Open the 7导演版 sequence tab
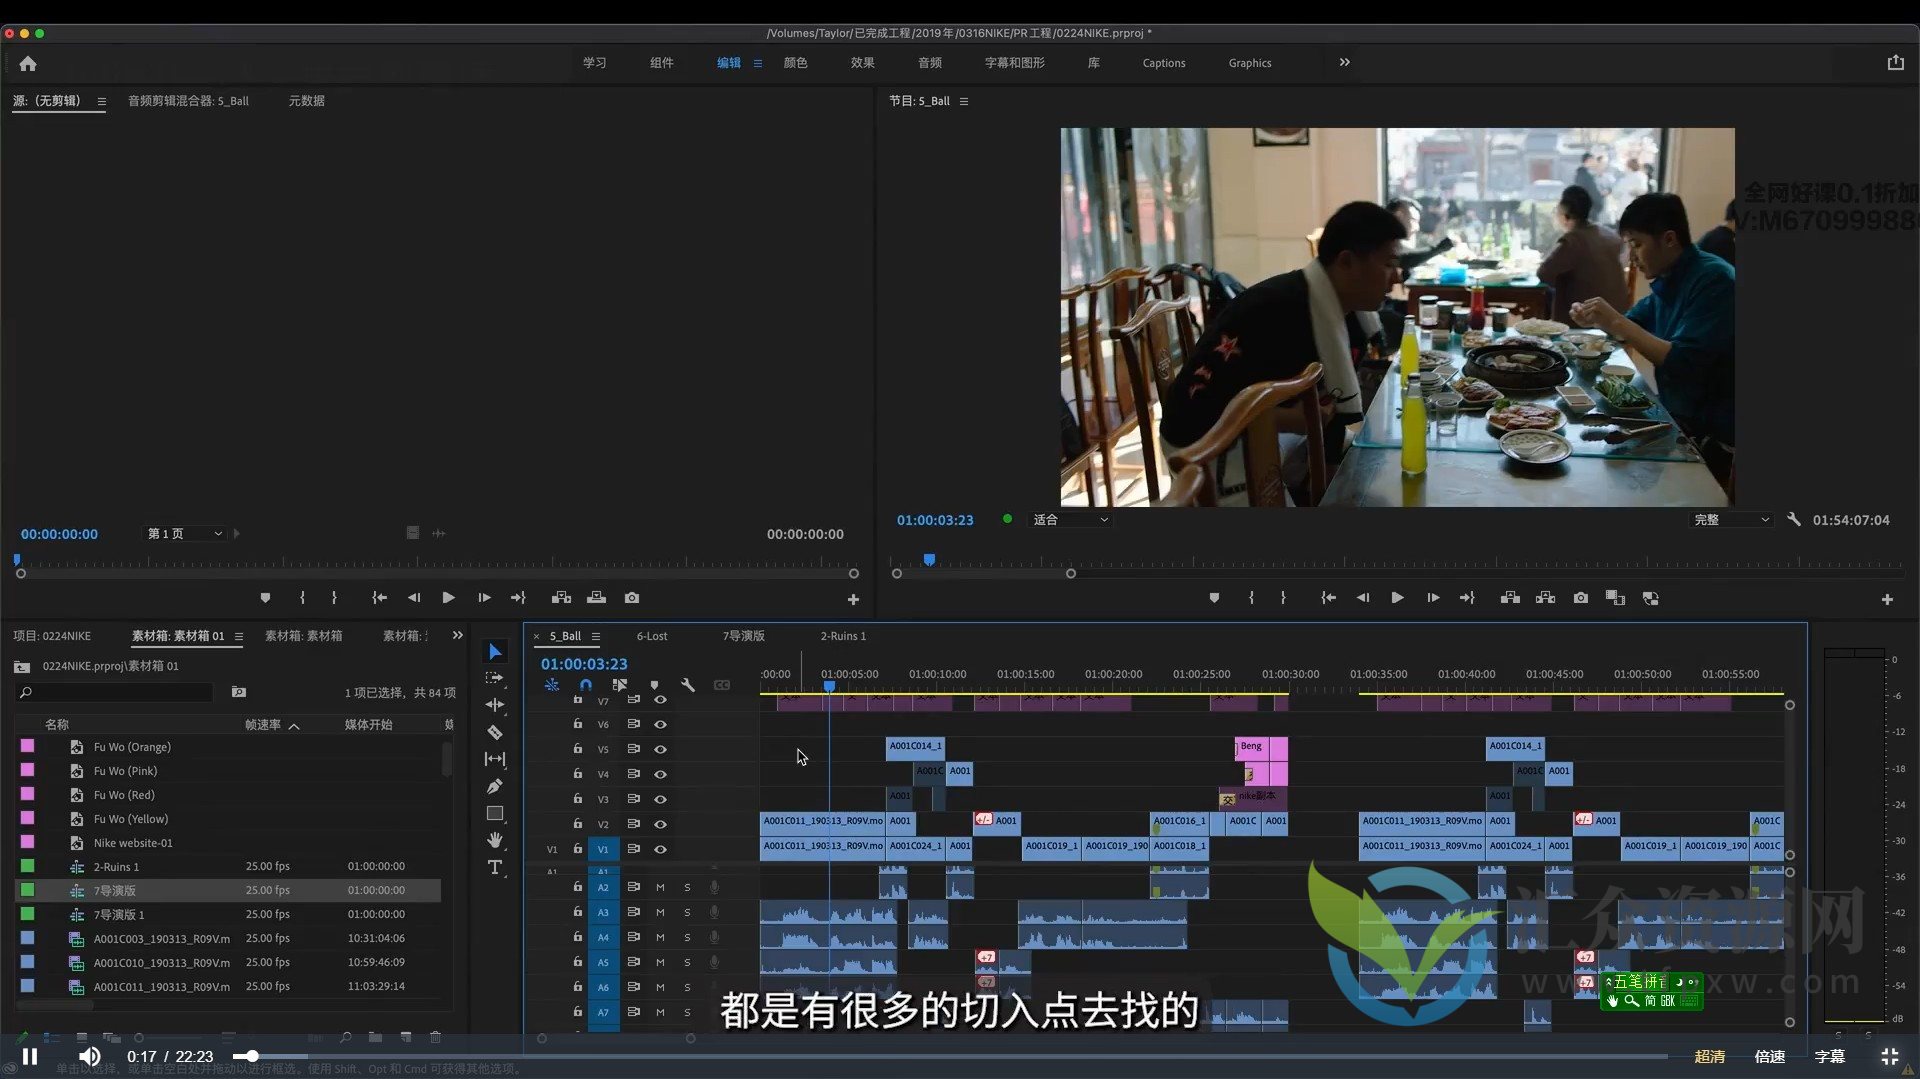 (x=744, y=636)
